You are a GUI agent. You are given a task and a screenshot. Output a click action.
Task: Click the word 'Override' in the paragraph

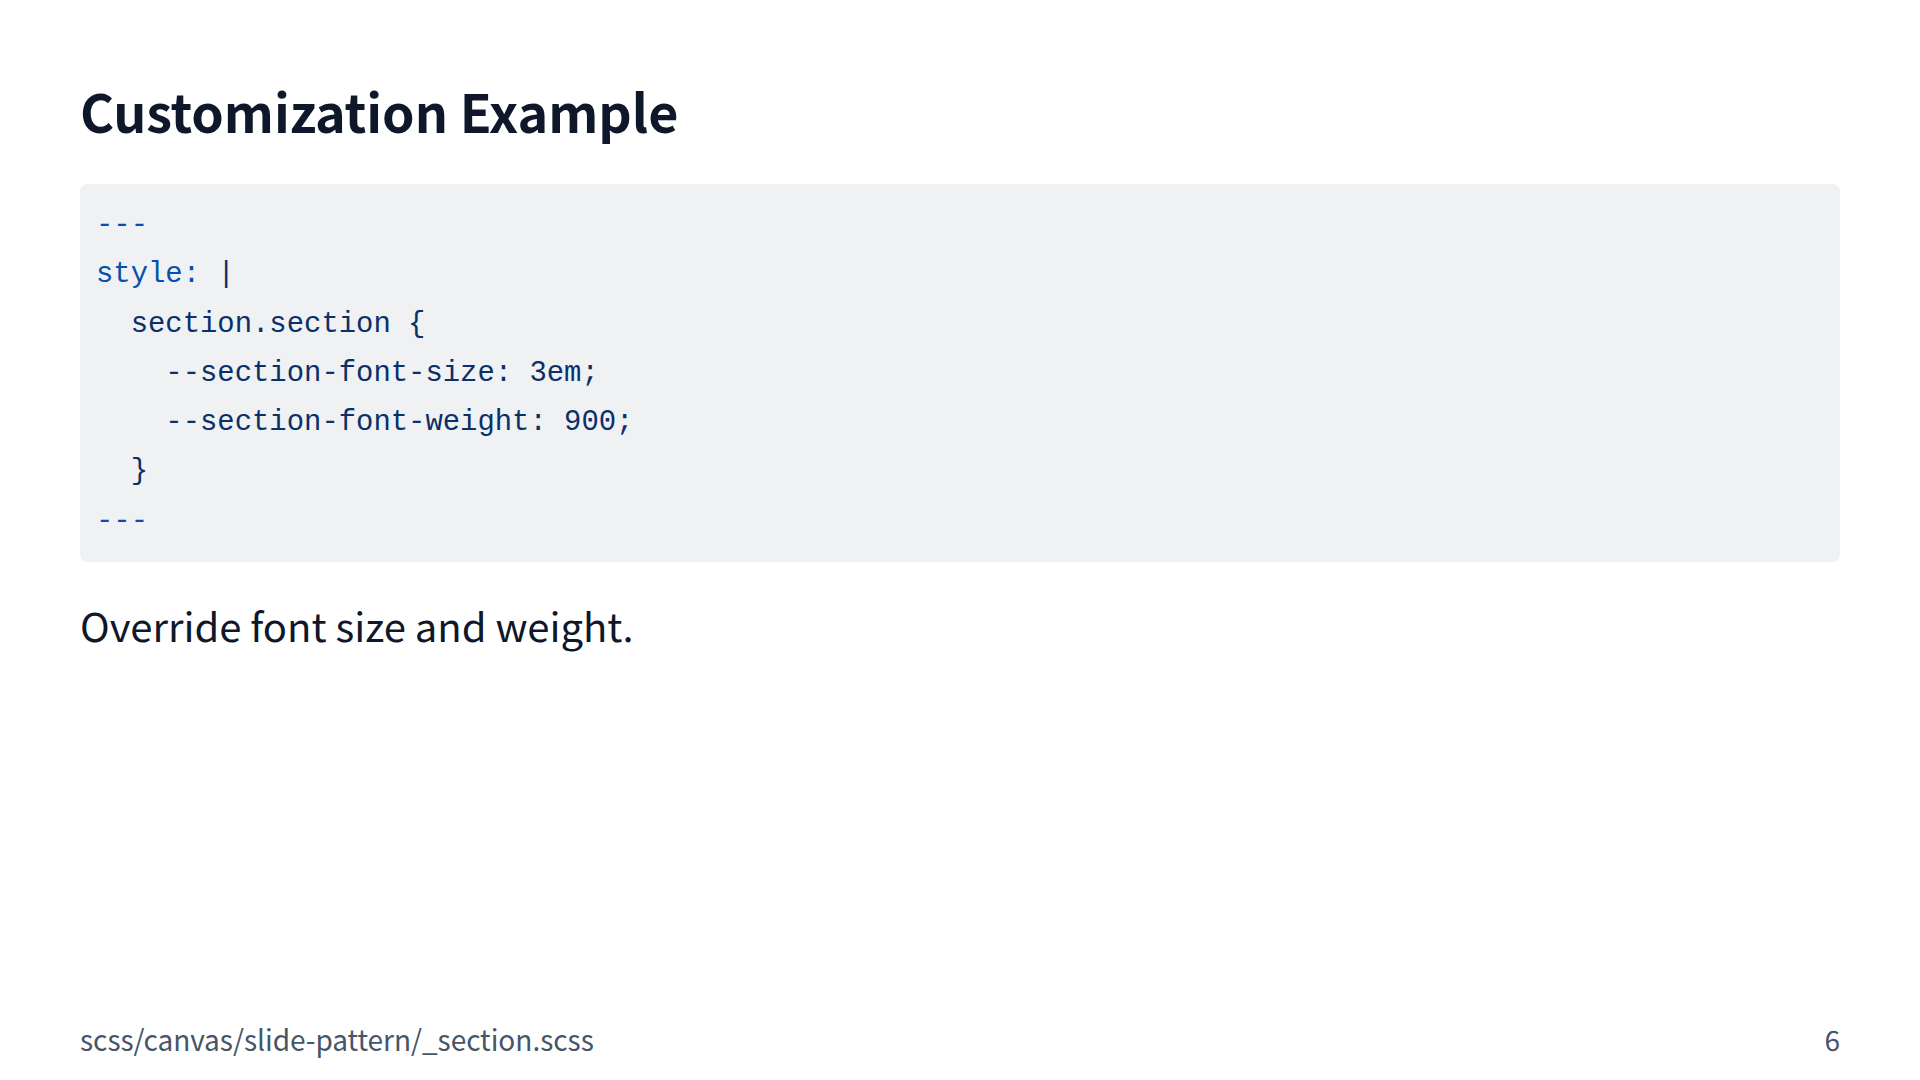[161, 628]
